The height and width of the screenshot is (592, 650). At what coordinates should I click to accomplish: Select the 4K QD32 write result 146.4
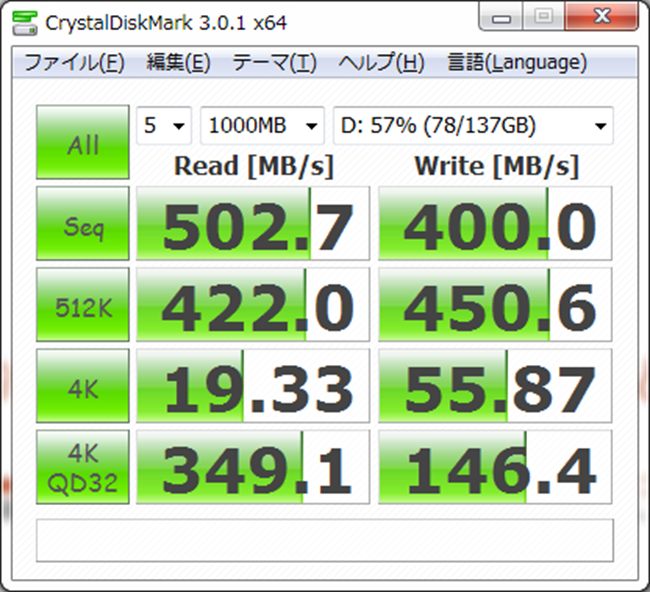(x=495, y=467)
